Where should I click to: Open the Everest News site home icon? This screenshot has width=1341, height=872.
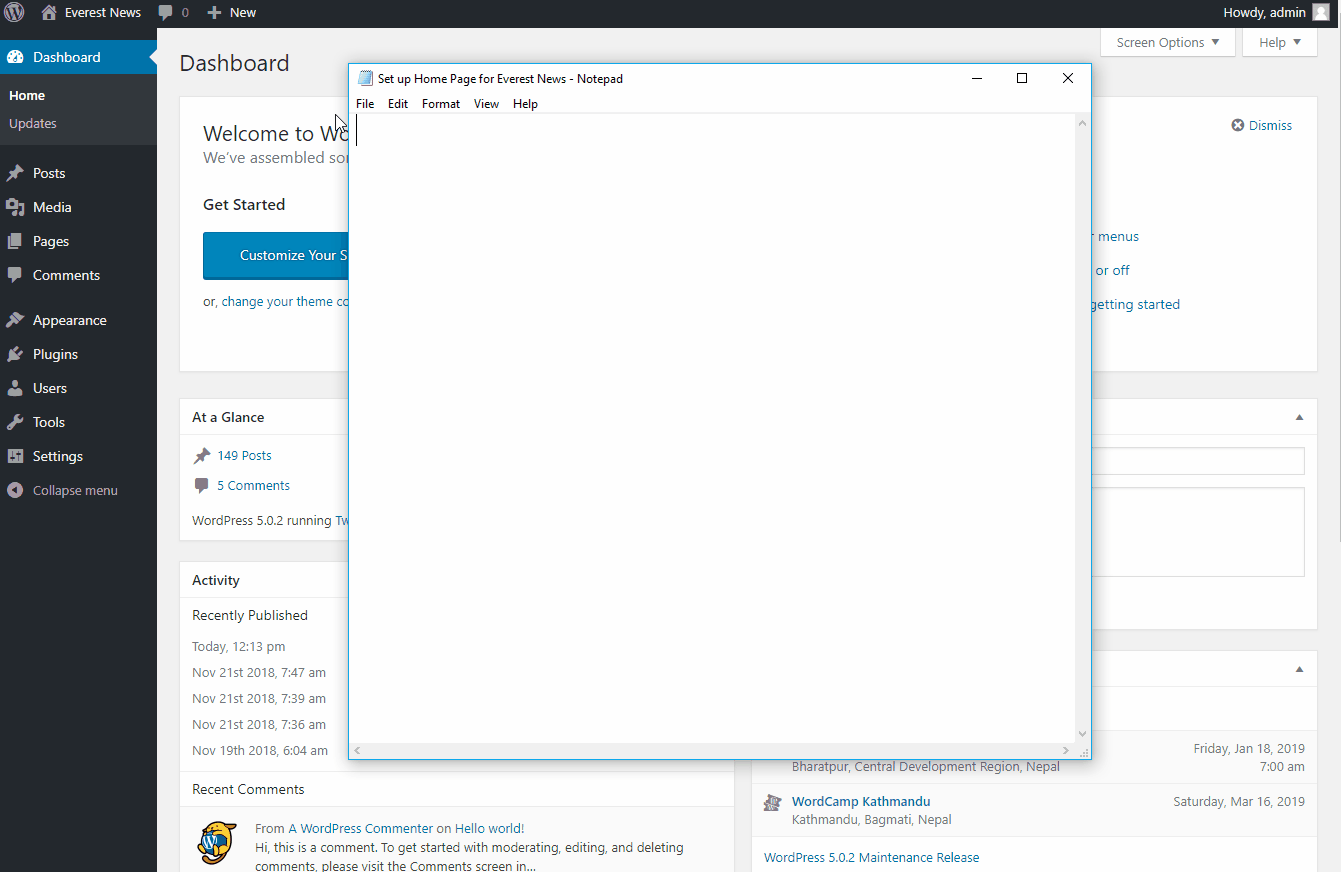click(49, 13)
